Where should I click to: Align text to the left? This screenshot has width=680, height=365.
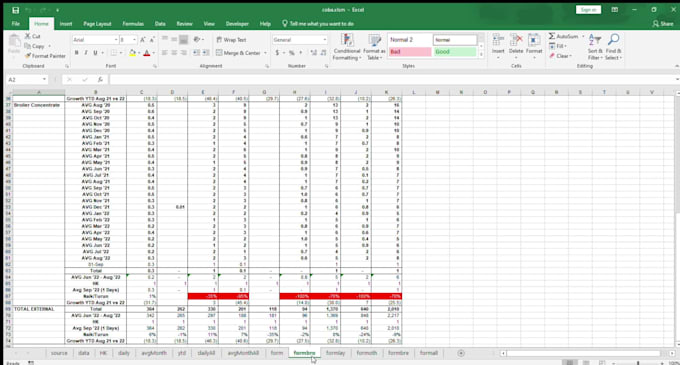click(x=164, y=53)
